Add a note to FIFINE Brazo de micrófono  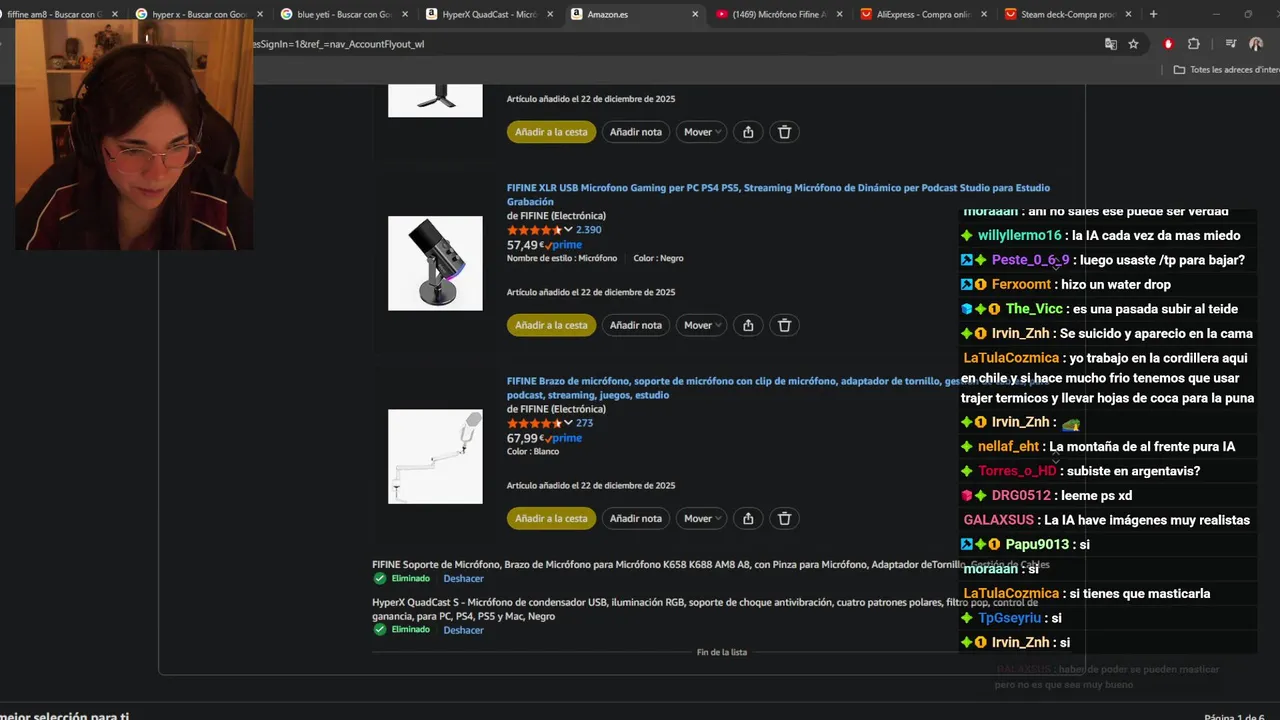coord(636,518)
